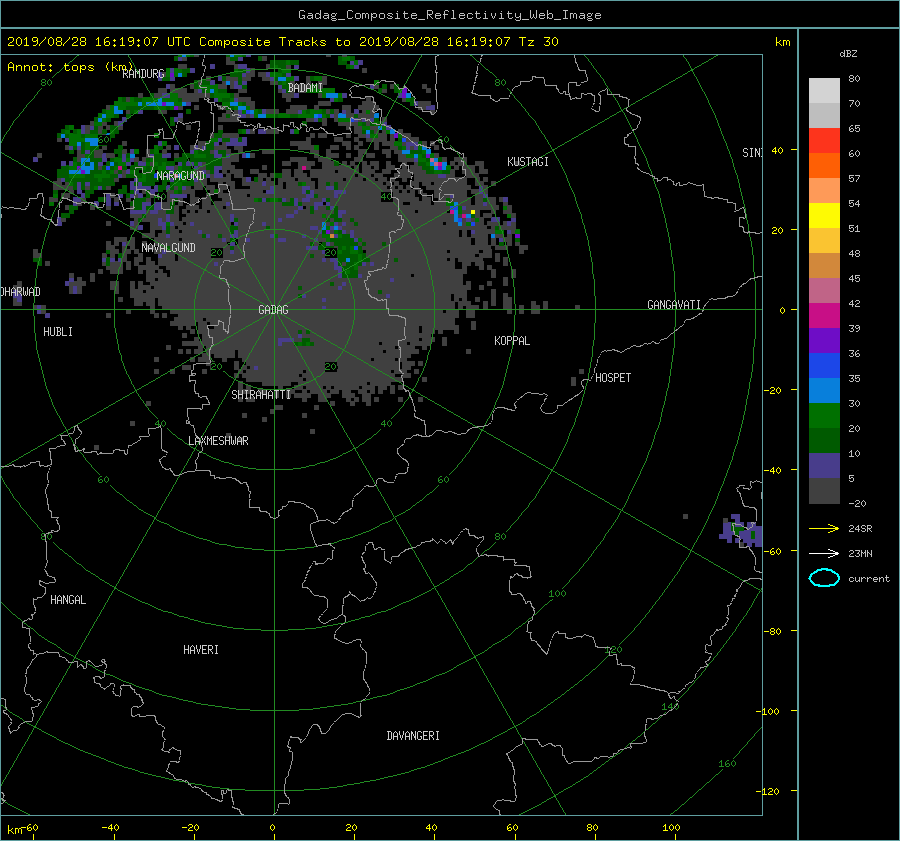Viewport: 900px width, 841px height.
Task: Click the dBZ legend heading
Action: tap(848, 54)
